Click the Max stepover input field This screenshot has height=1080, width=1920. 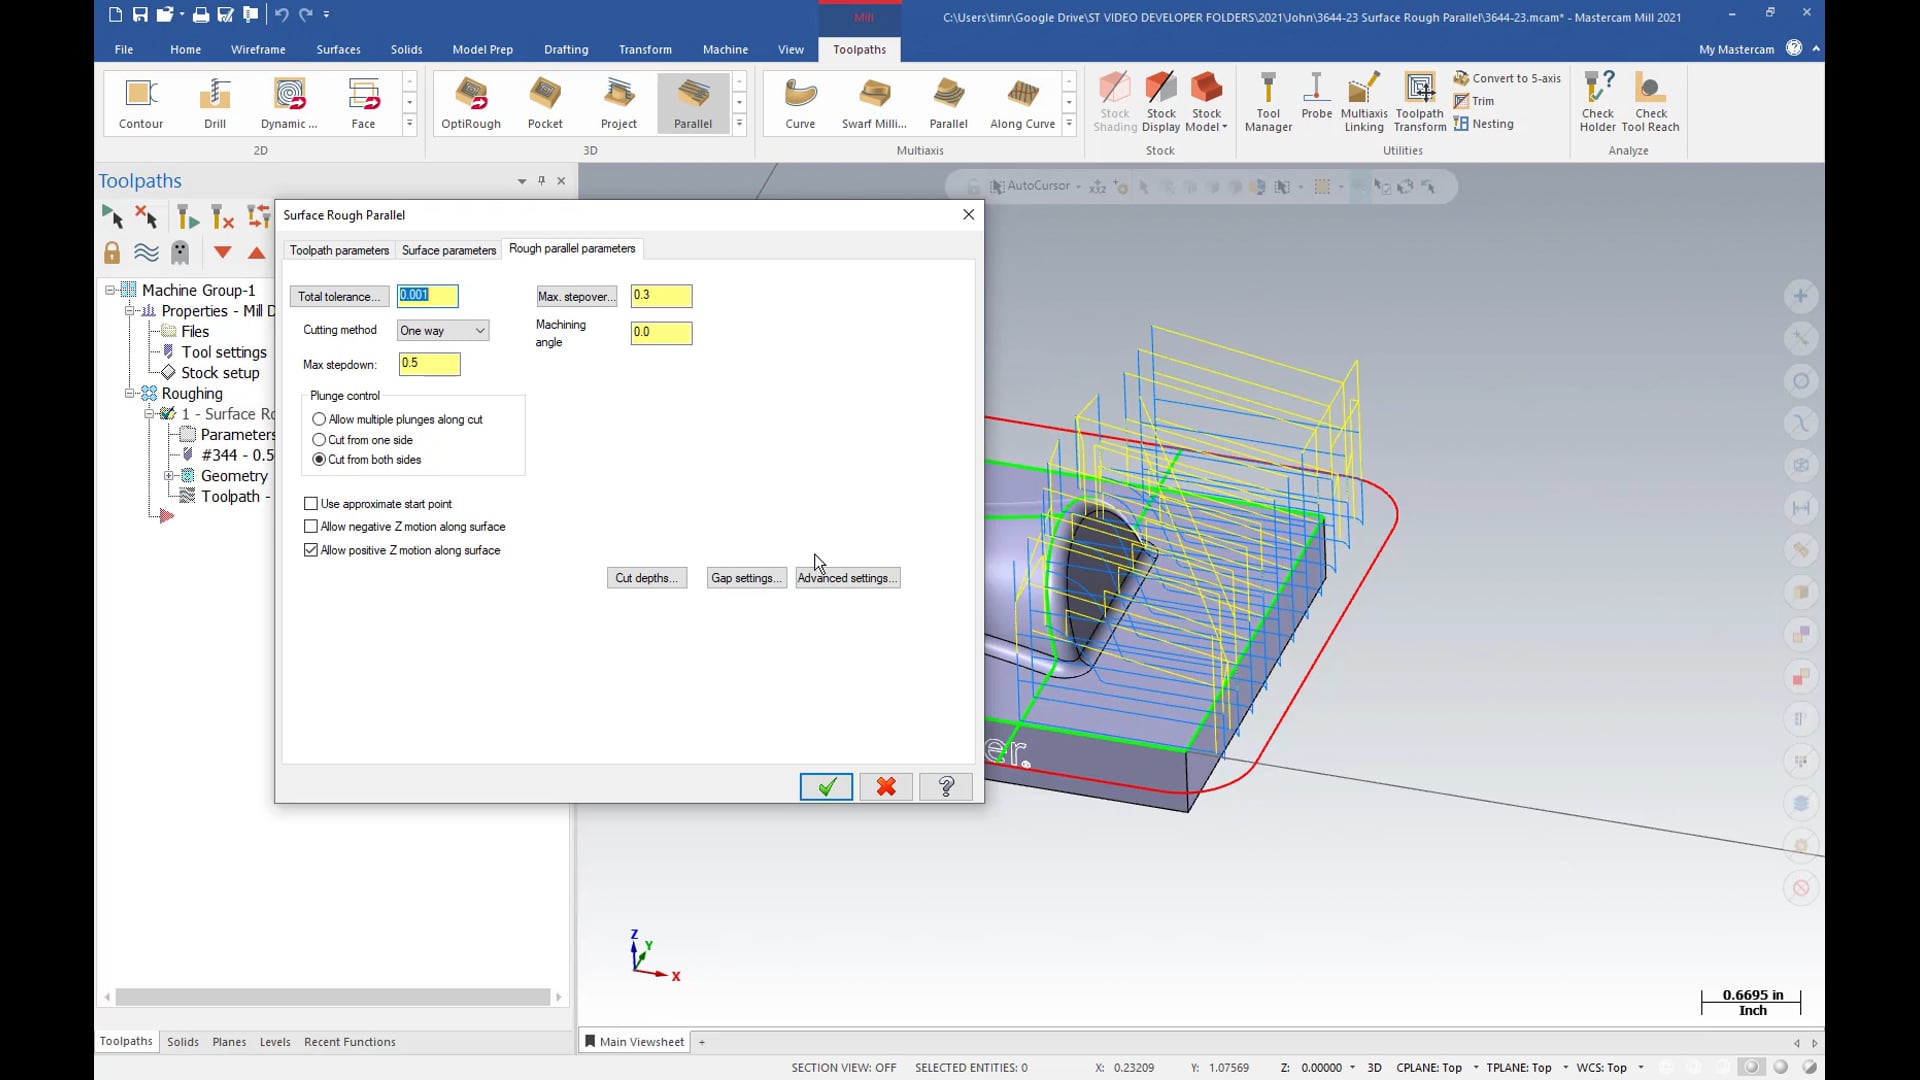click(x=661, y=294)
